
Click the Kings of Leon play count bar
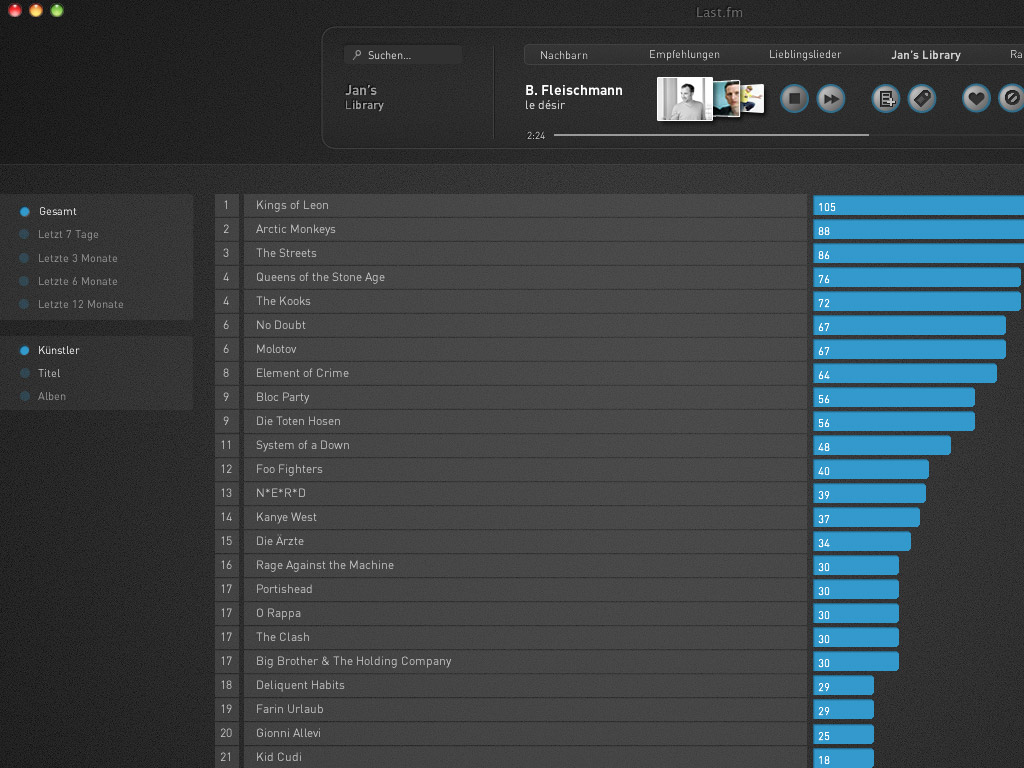(918, 206)
